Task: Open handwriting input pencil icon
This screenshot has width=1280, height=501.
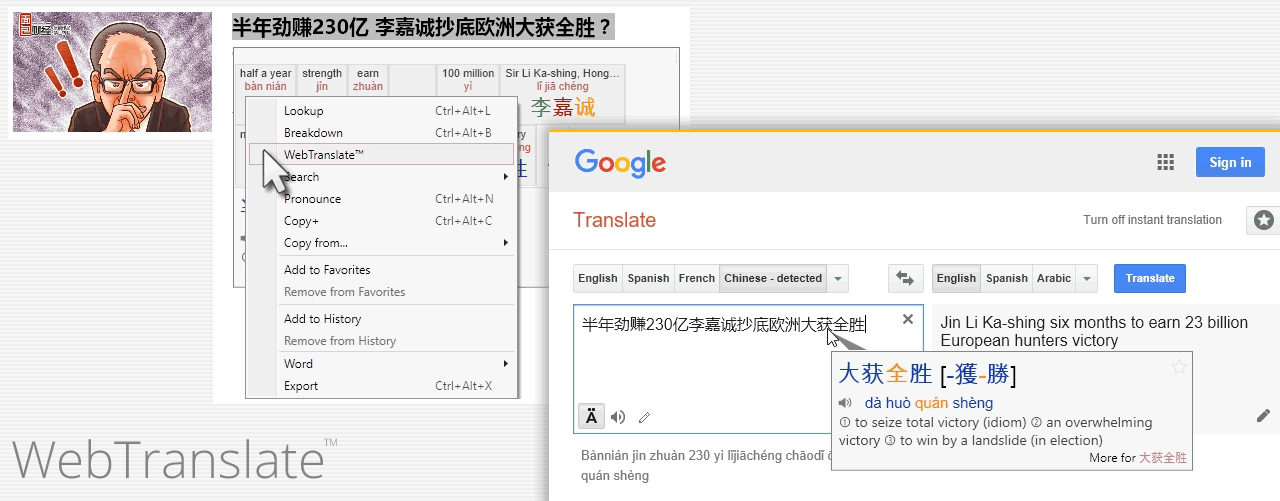Action: 644,417
